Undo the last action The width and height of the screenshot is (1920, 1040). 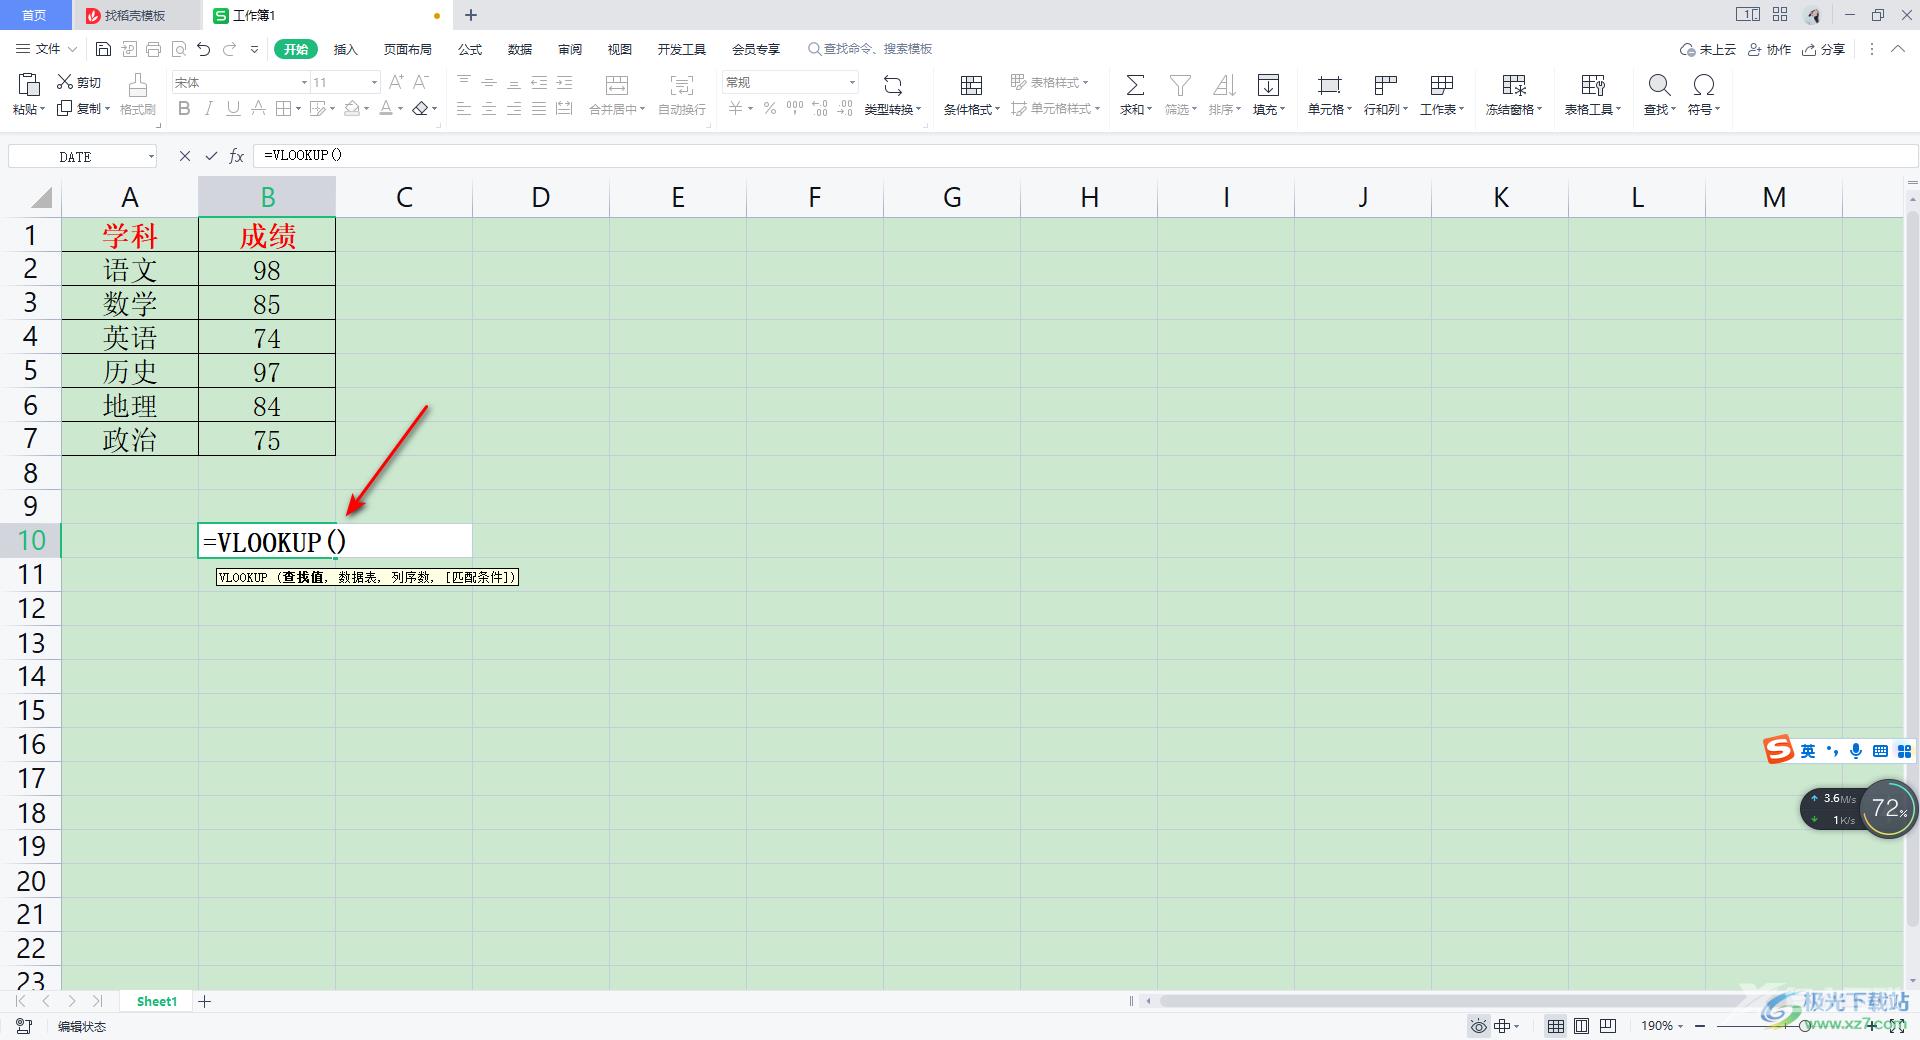click(x=204, y=49)
